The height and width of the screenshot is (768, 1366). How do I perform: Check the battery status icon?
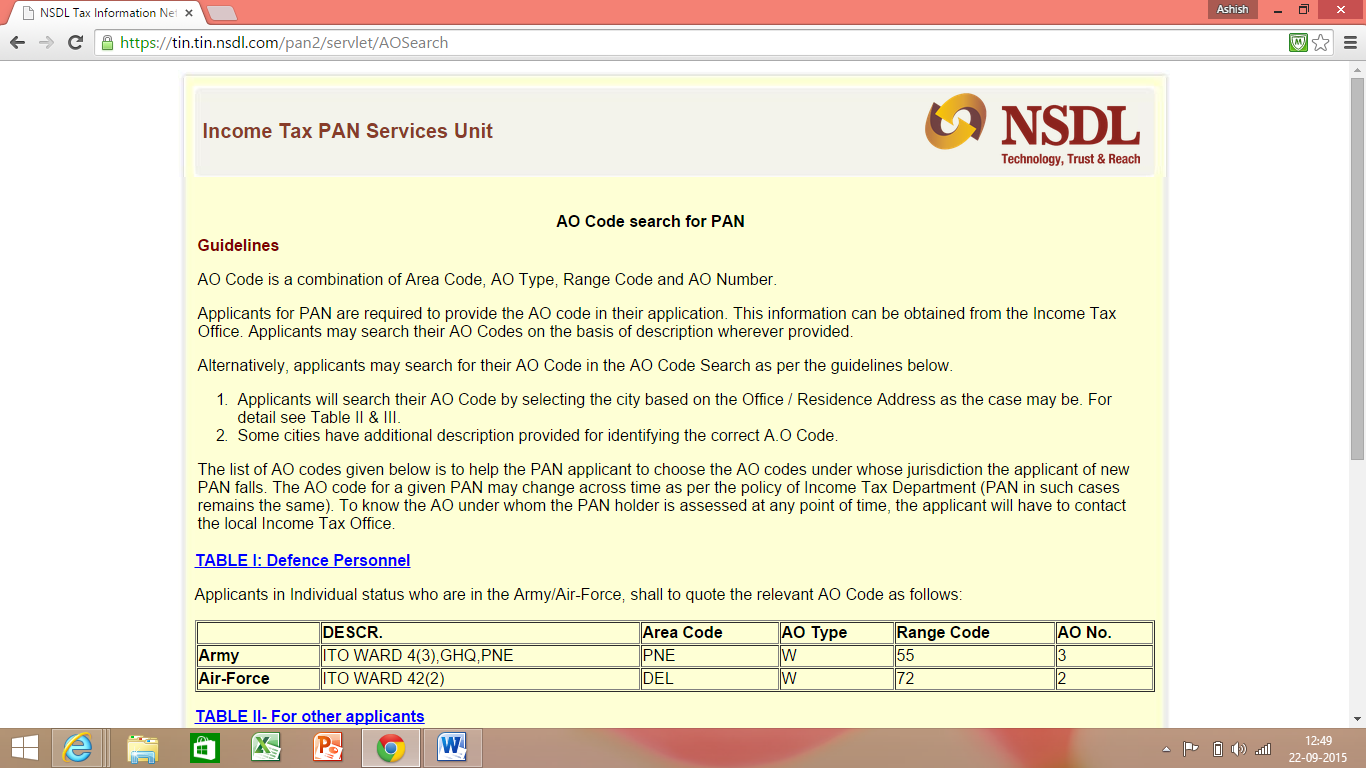1217,748
